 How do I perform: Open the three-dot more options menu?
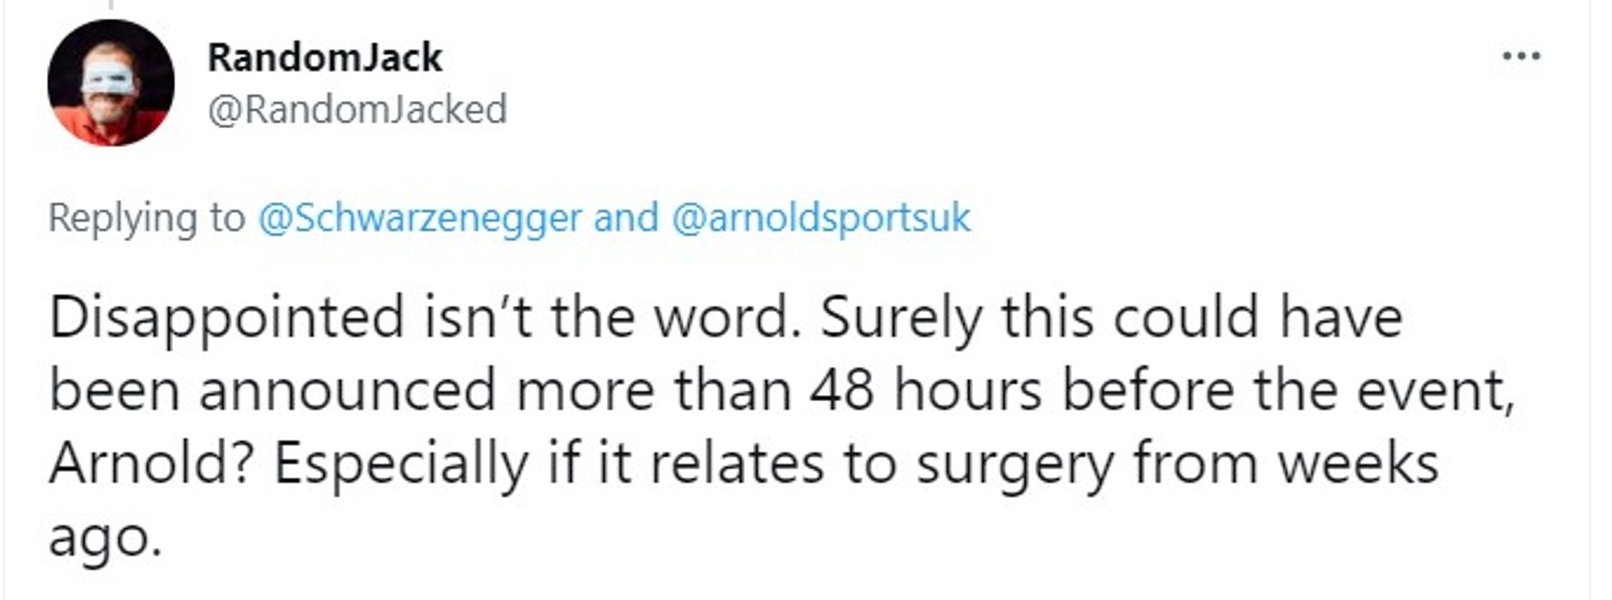click(x=1521, y=56)
